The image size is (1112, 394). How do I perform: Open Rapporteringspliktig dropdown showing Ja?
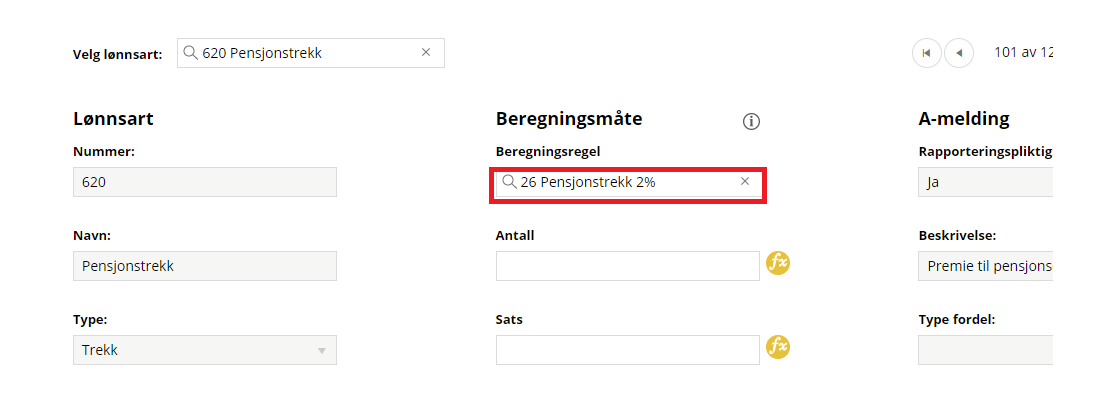(x=985, y=182)
